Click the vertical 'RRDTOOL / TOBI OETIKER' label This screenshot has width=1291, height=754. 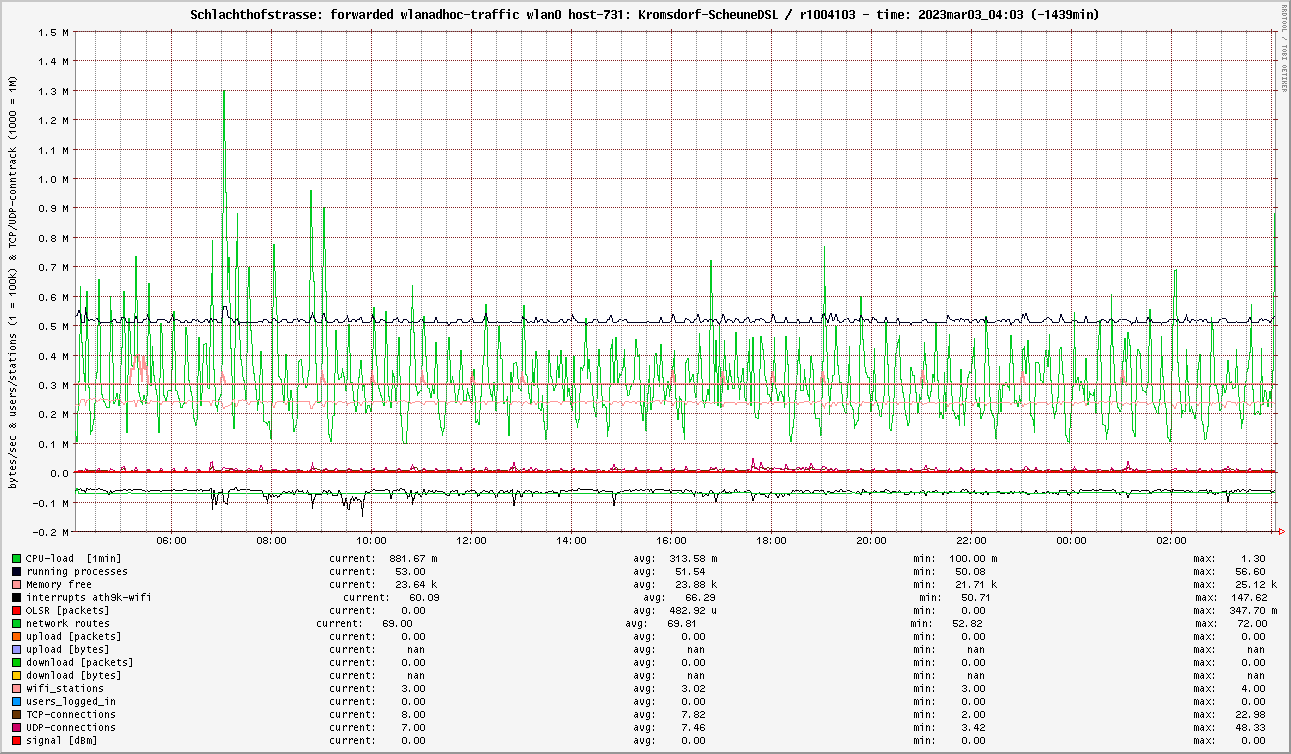[x=1284, y=48]
